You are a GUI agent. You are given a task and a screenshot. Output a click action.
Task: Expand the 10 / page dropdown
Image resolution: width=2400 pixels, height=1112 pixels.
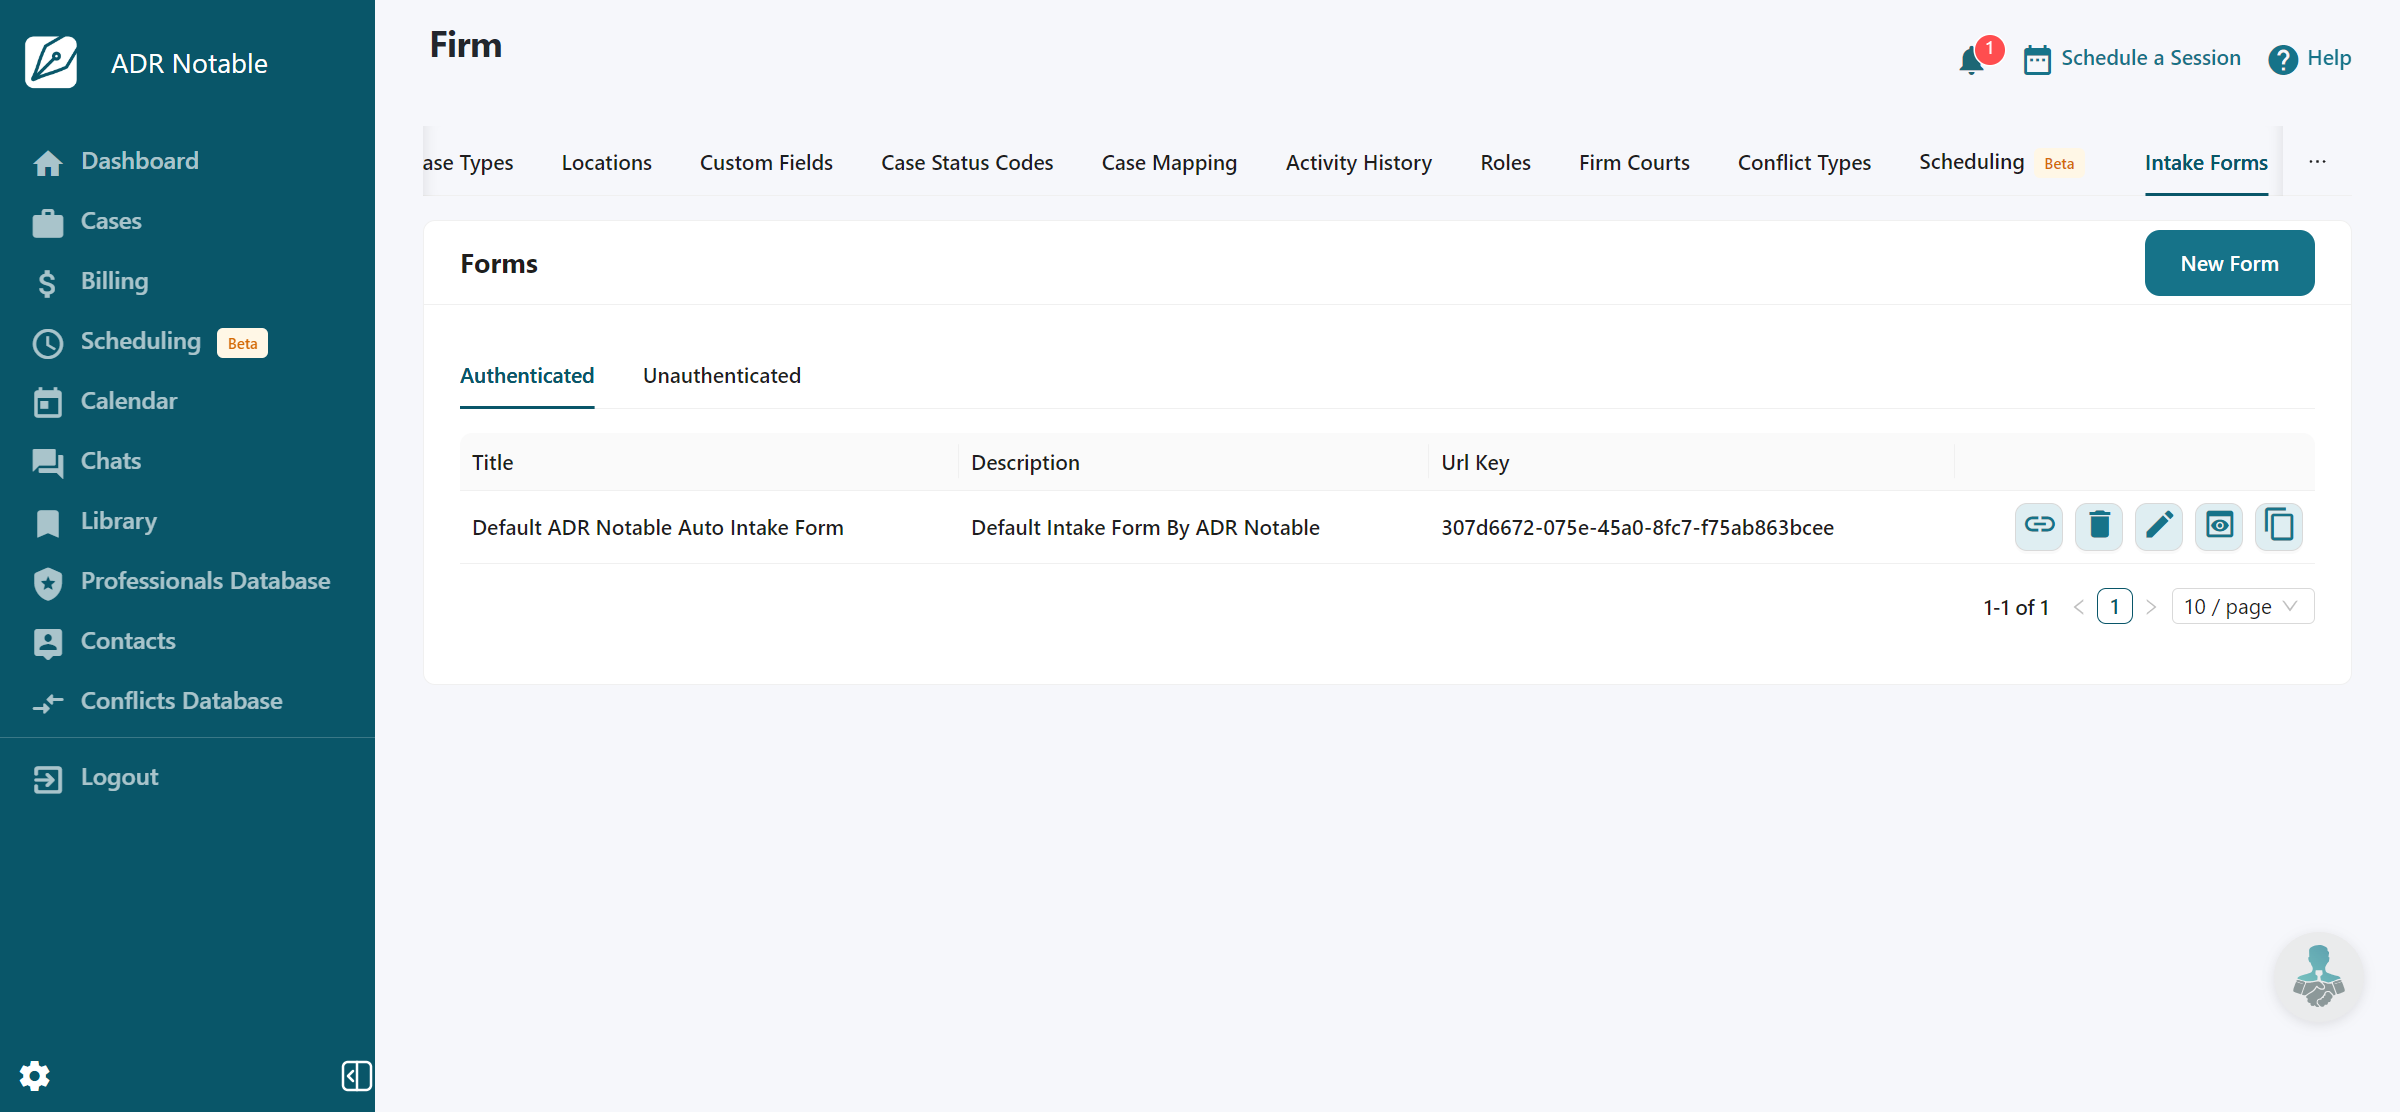2242,607
